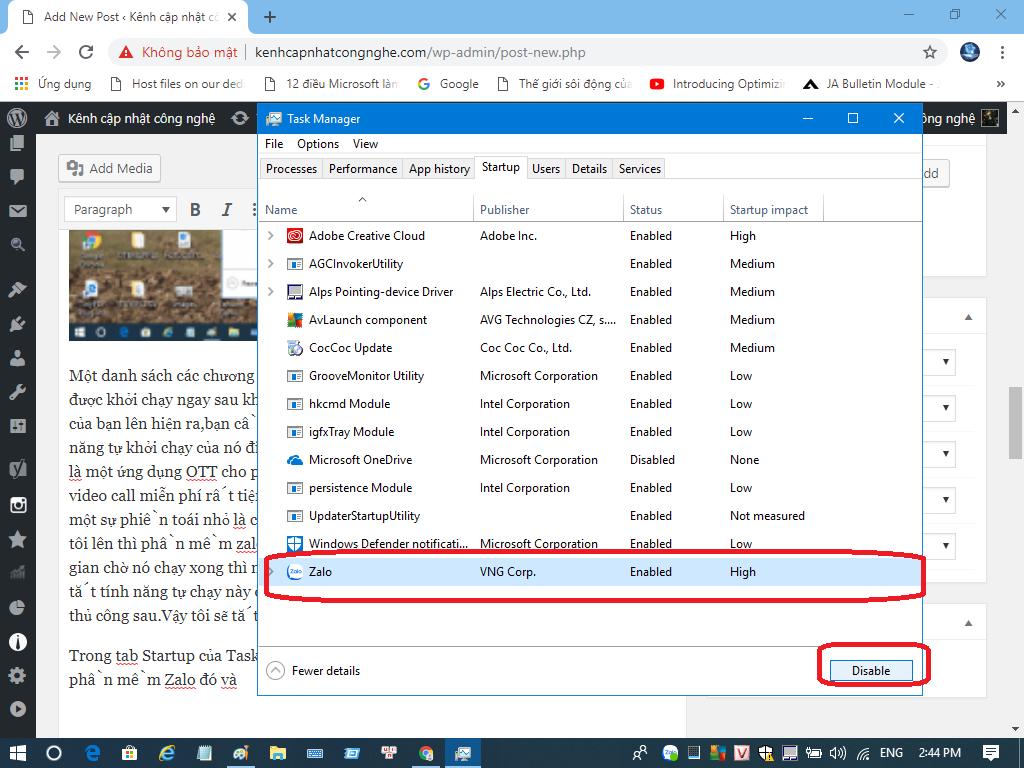Viewport: 1024px width, 768px height.
Task: Click the Add Media button
Action: [110, 168]
